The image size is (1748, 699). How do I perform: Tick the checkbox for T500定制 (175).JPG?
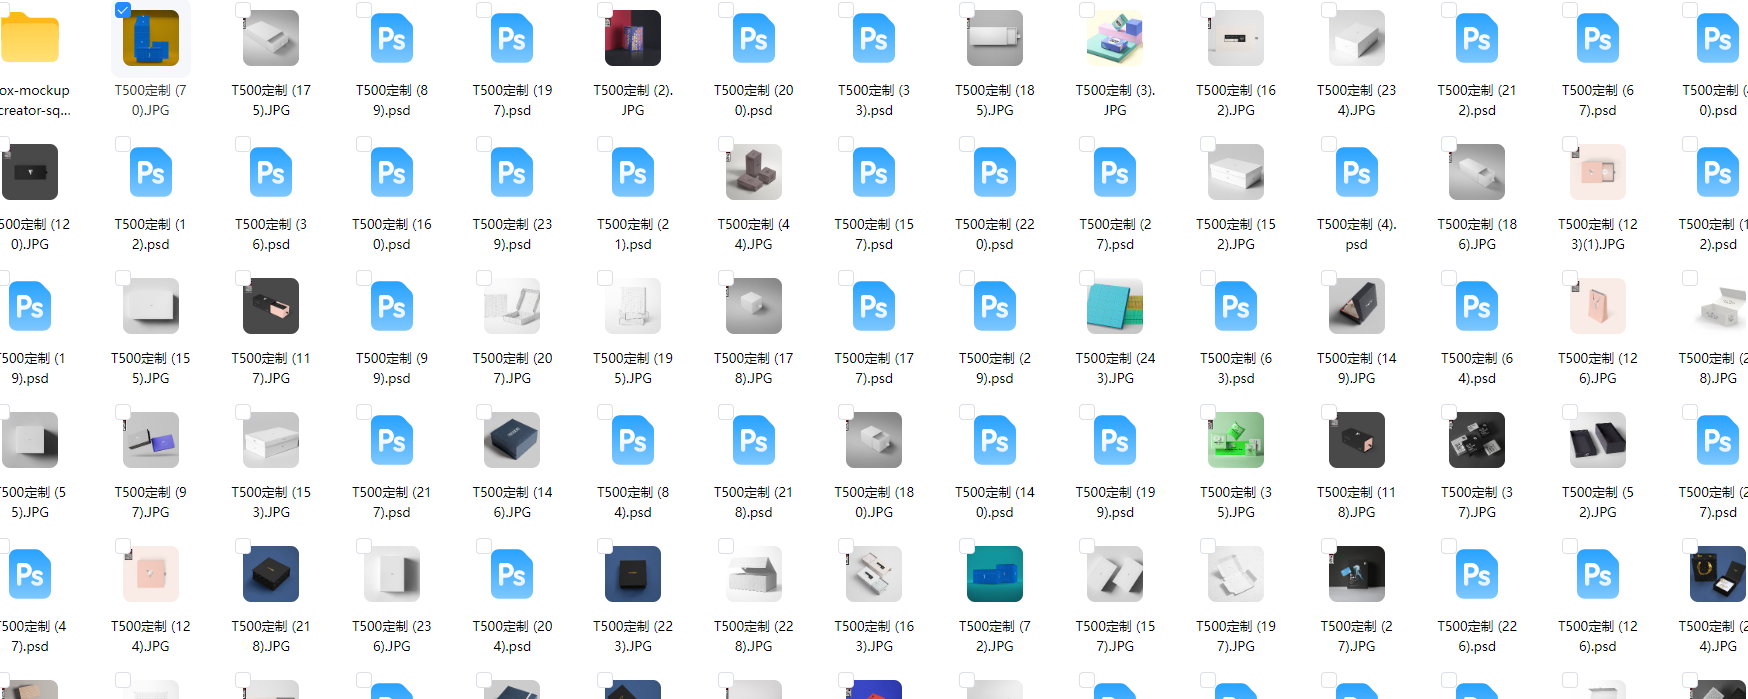tap(243, 10)
